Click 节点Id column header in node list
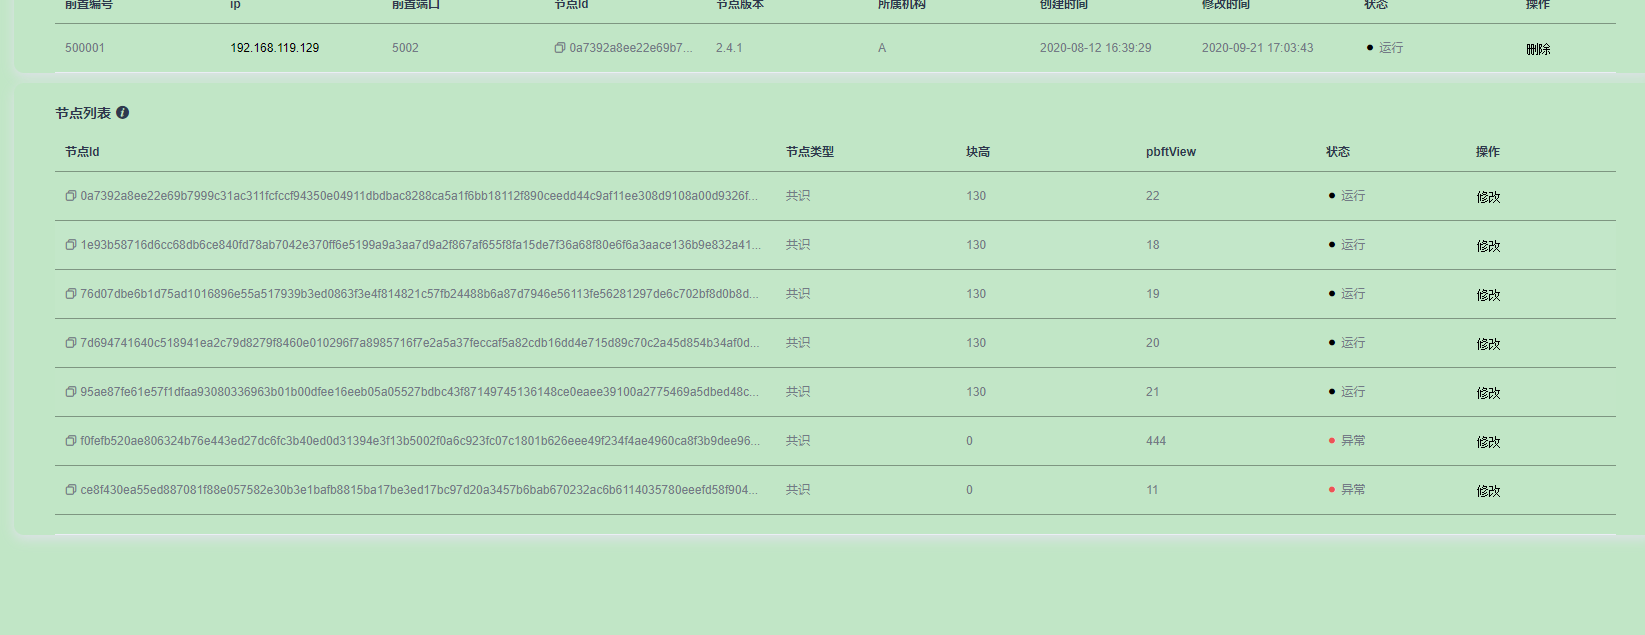1645x635 pixels. (82, 152)
